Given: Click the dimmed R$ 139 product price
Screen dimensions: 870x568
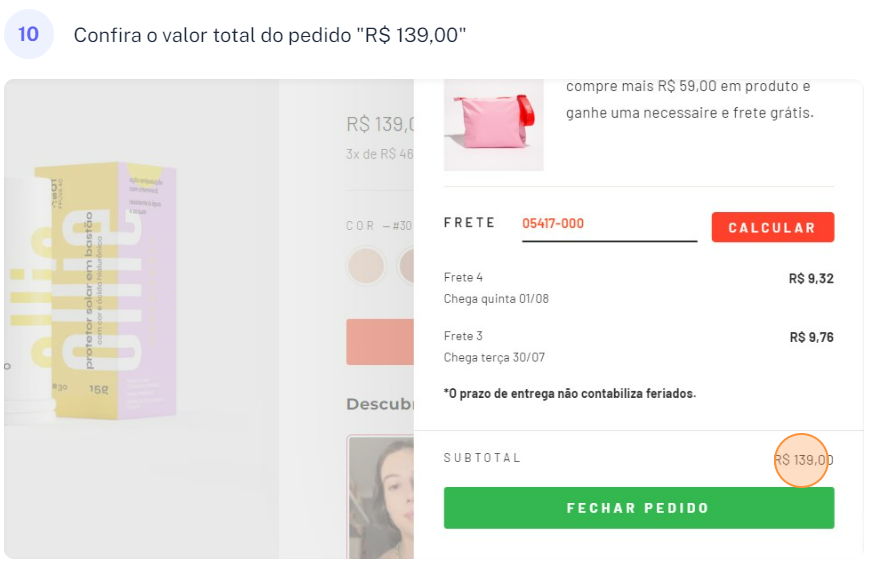Looking at the screenshot, I should [380, 124].
